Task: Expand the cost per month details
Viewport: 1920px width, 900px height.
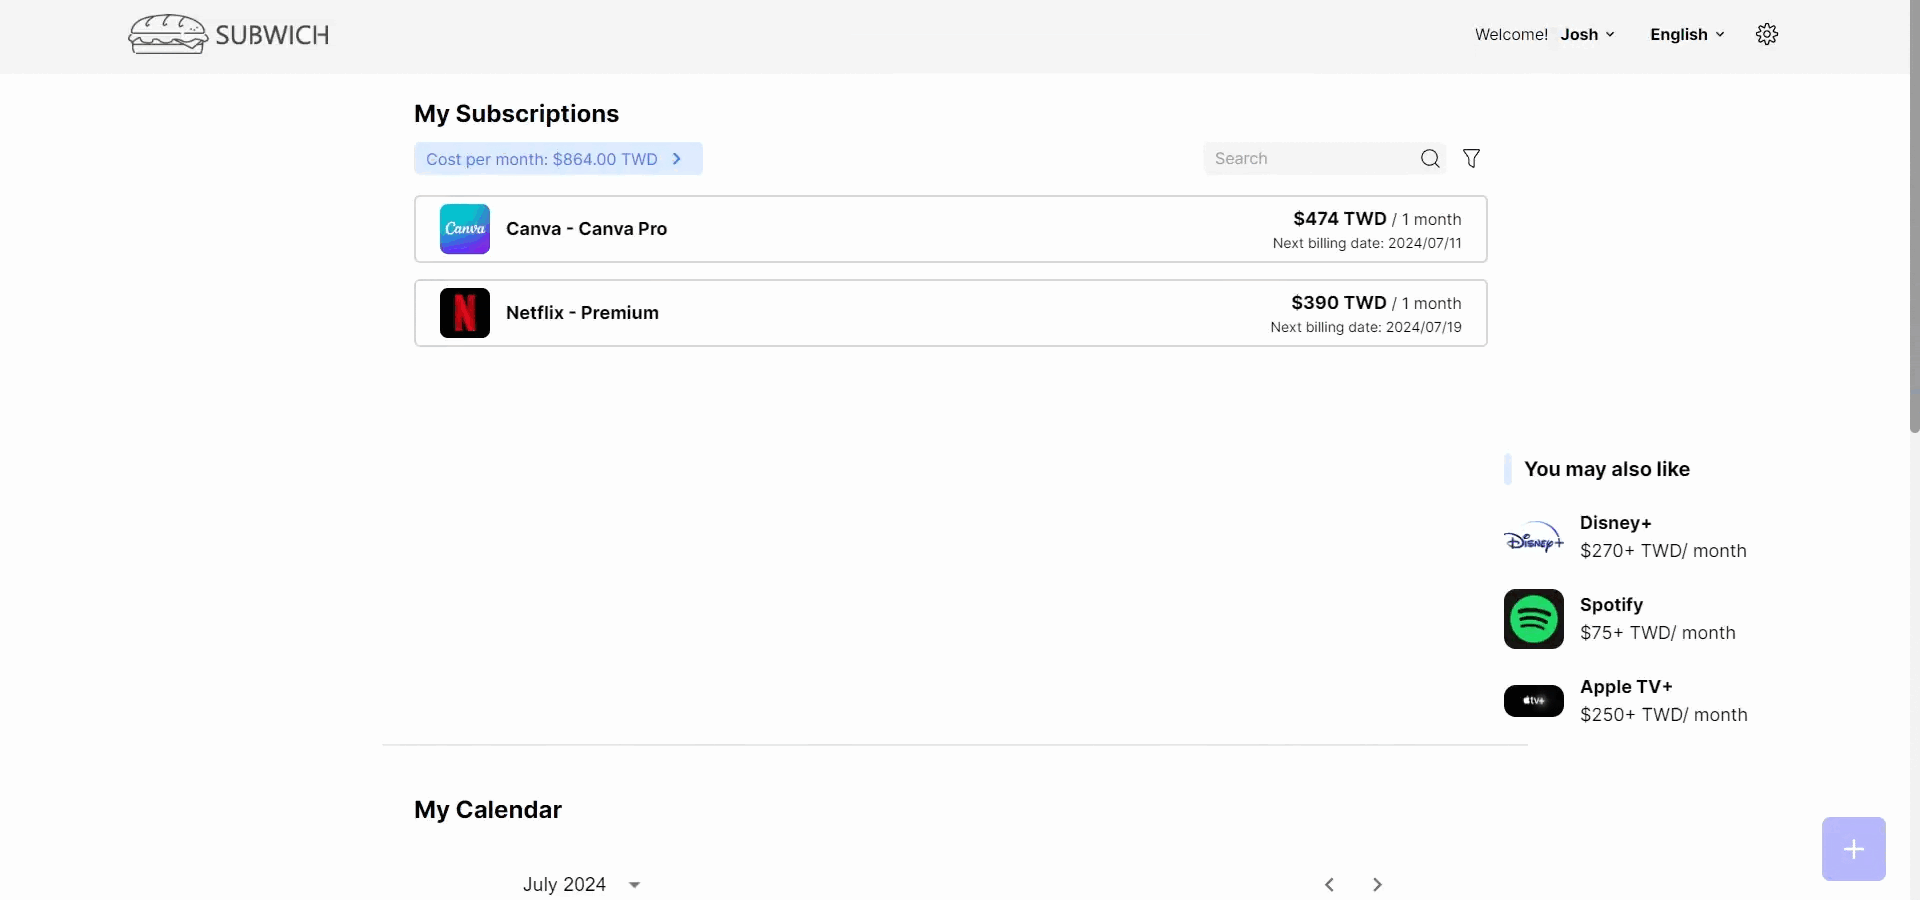Action: click(x=558, y=159)
